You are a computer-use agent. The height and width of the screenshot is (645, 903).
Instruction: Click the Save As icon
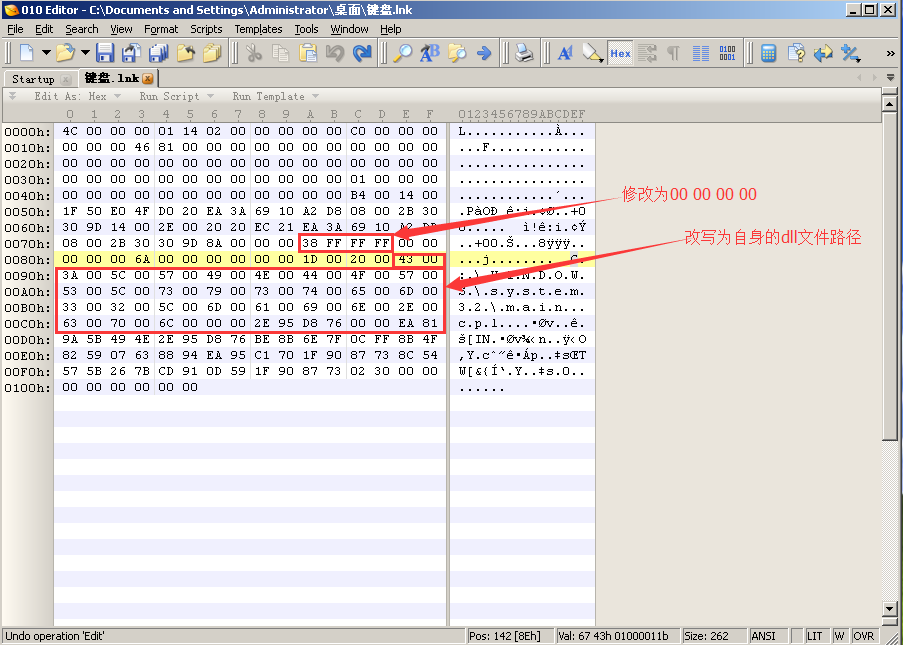click(131, 53)
